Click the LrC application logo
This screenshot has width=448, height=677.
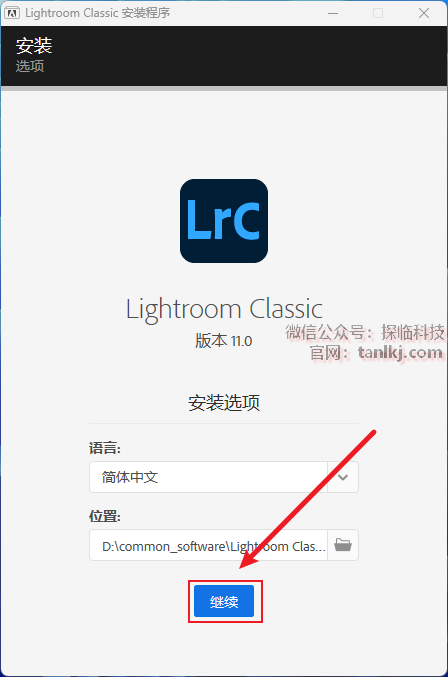coord(224,221)
